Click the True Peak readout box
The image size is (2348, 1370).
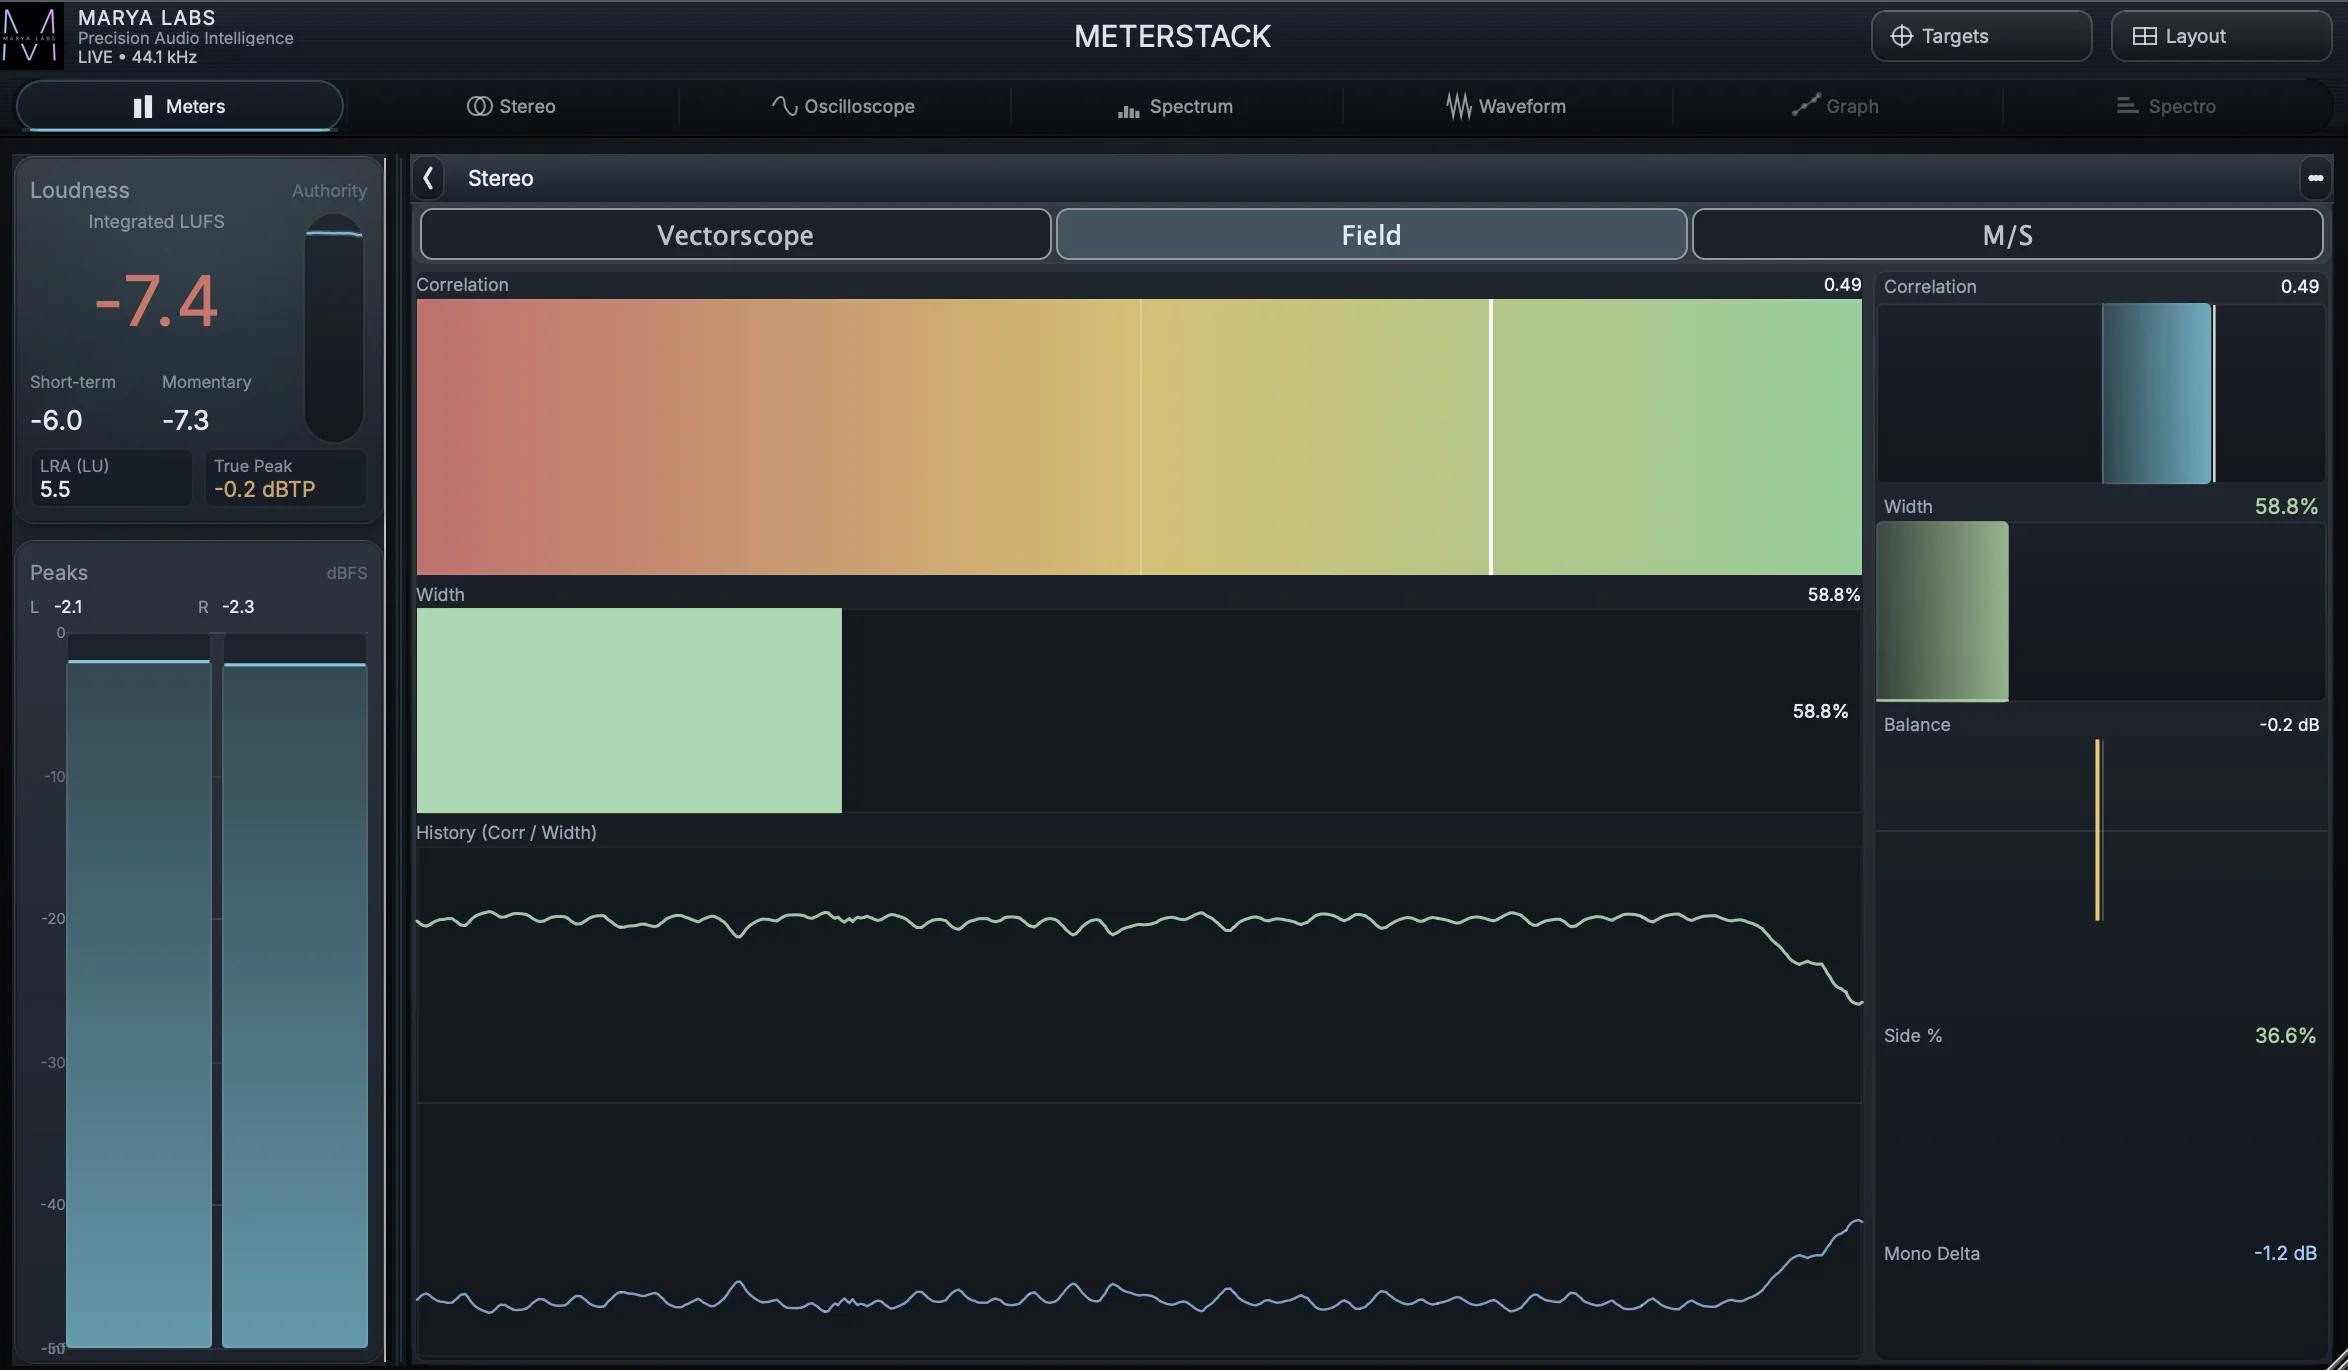click(x=285, y=478)
